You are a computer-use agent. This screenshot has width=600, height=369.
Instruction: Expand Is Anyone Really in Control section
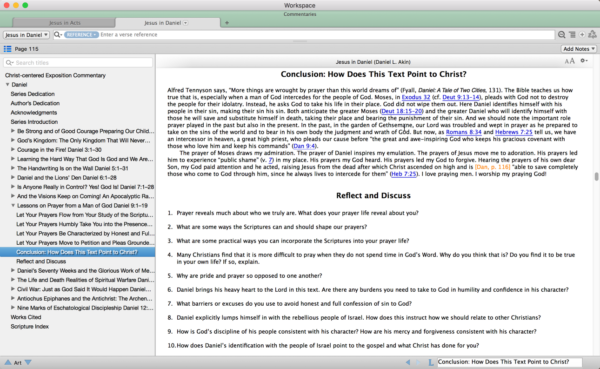pyautogui.click(x=13, y=186)
